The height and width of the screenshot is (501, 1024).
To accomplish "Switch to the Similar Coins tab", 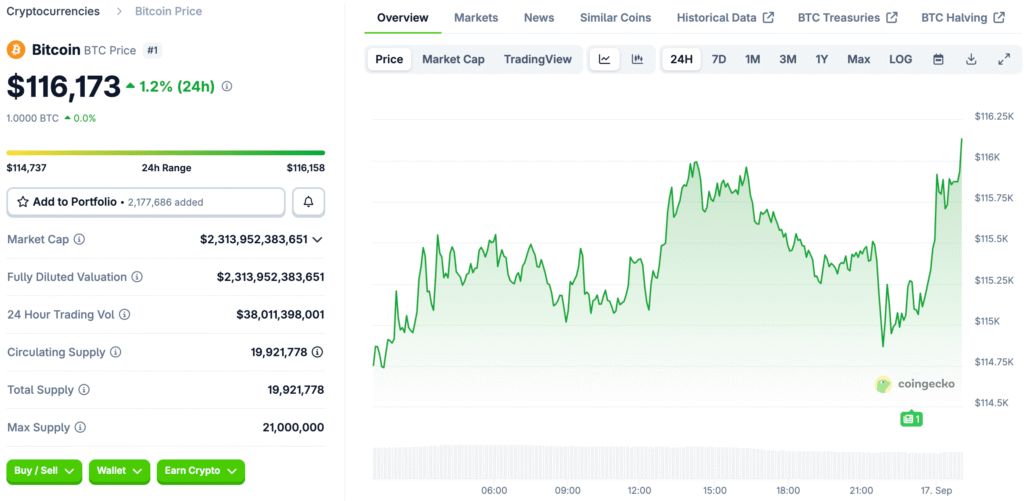I will coord(615,18).
